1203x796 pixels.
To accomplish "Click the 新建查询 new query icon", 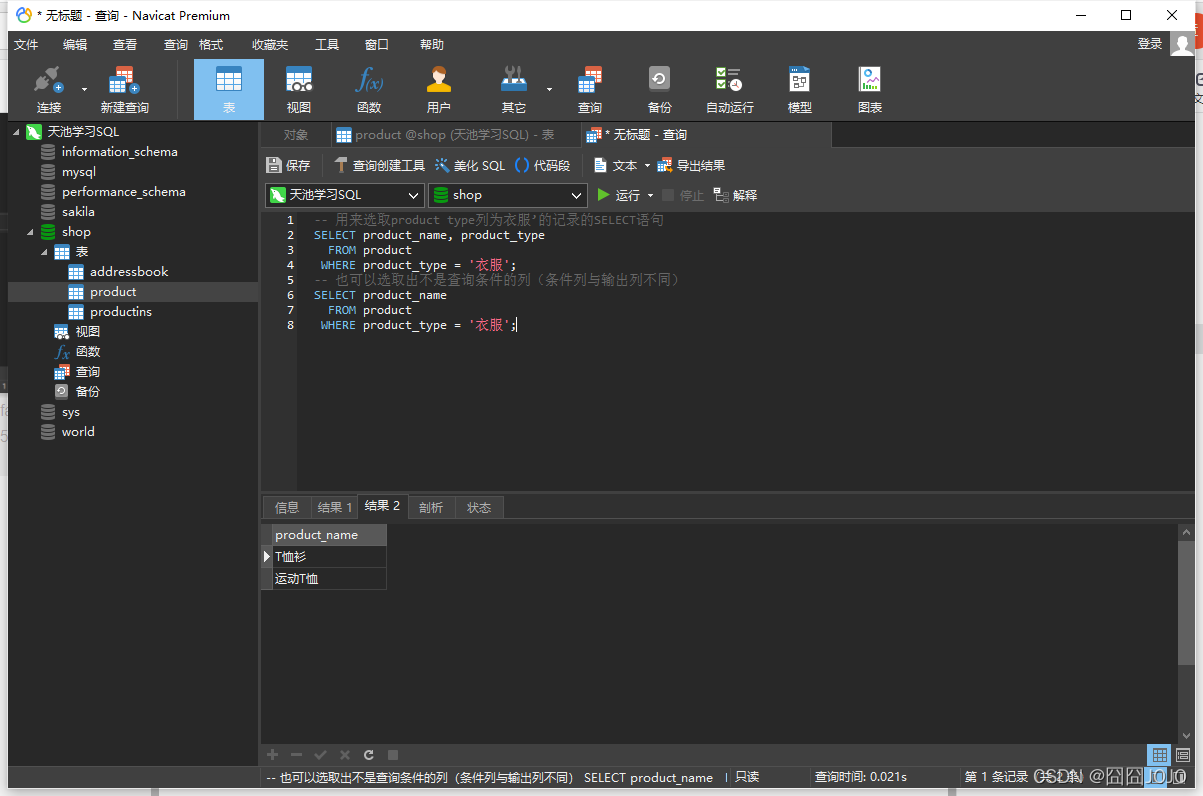I will point(124,90).
